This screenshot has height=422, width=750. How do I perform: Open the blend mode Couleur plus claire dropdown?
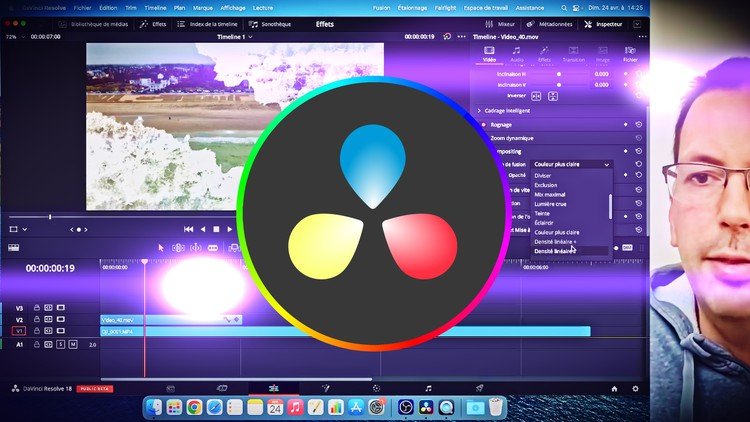click(x=571, y=163)
